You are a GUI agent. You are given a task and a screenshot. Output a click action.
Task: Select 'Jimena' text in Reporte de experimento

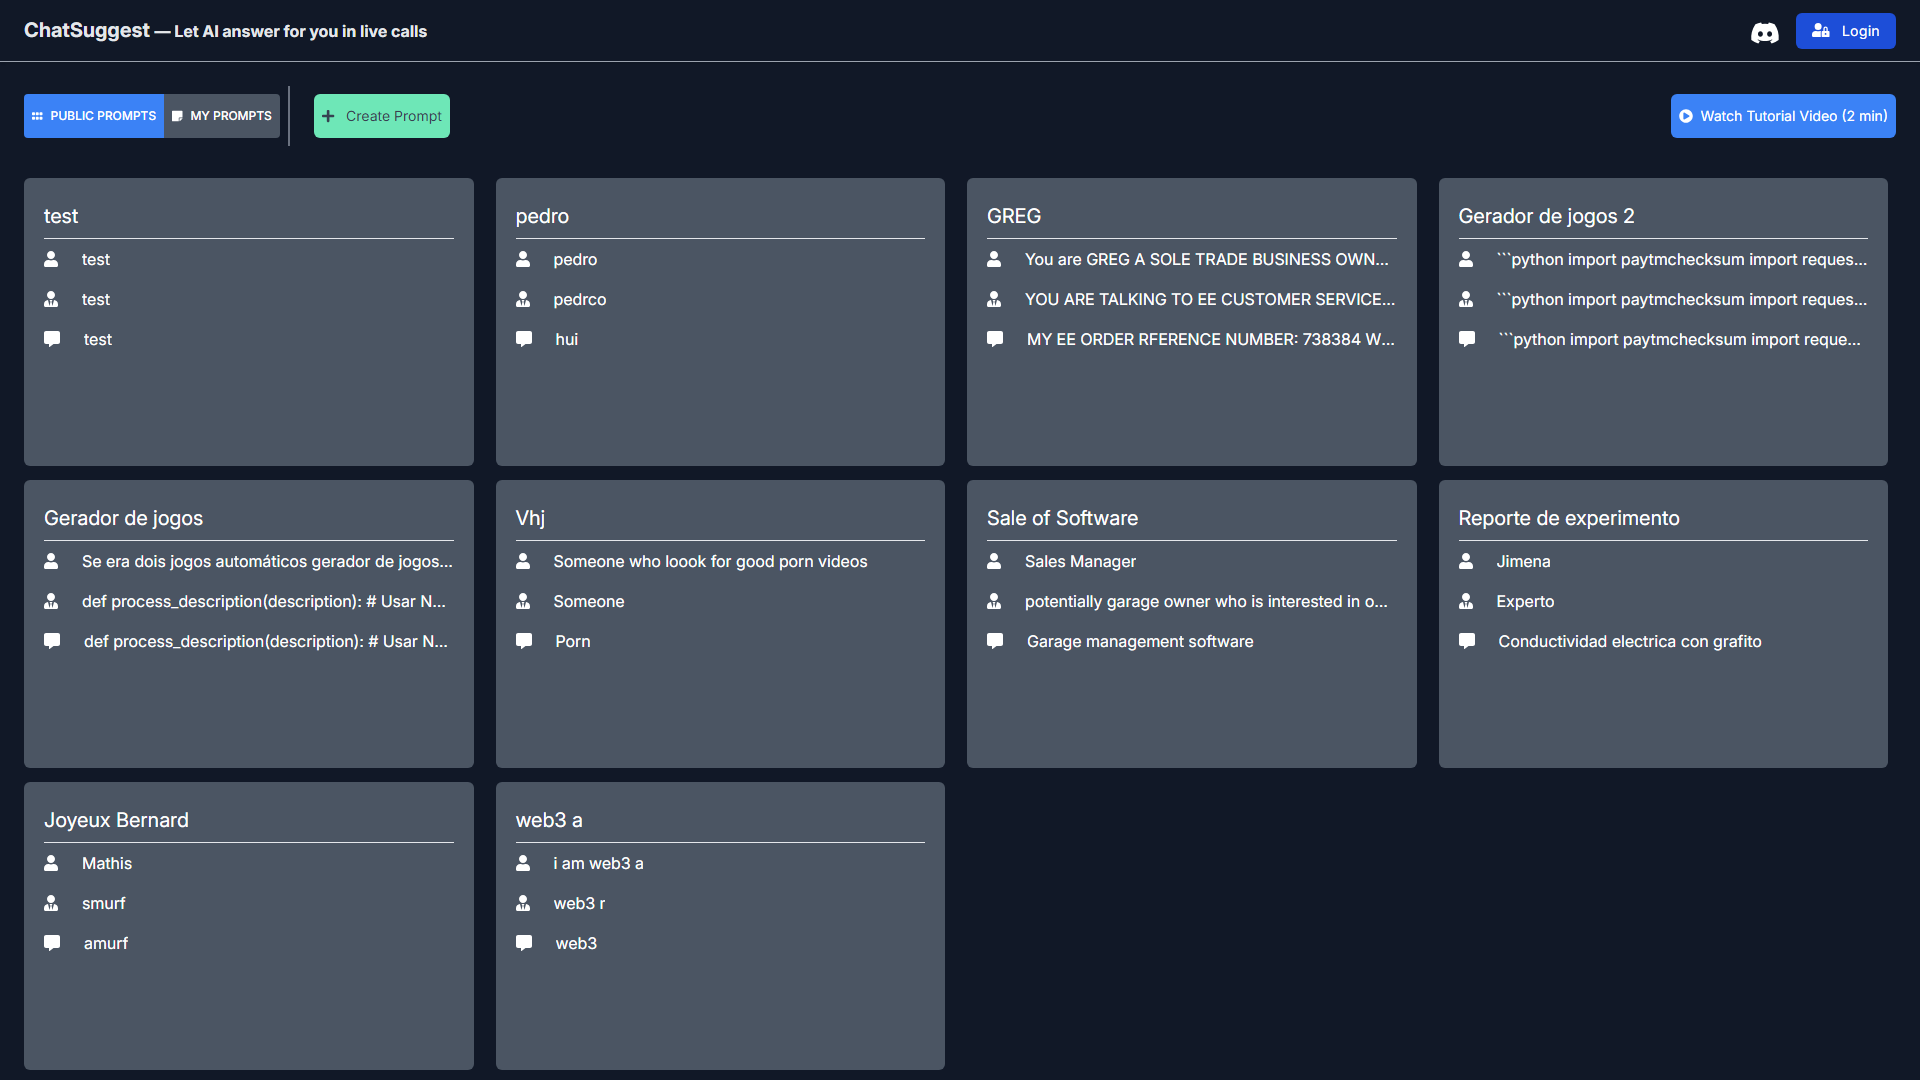[1523, 561]
